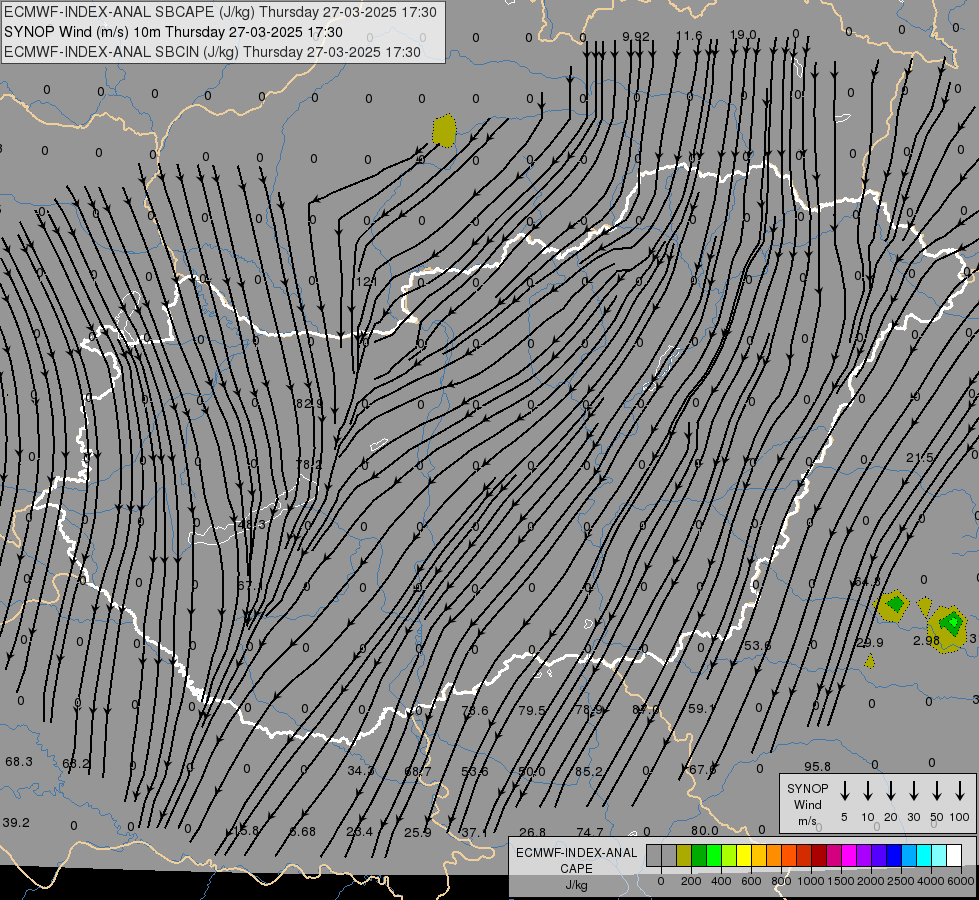Click the SBCIN title line in the header
Screen dimensions: 979x900
(x=212, y=52)
